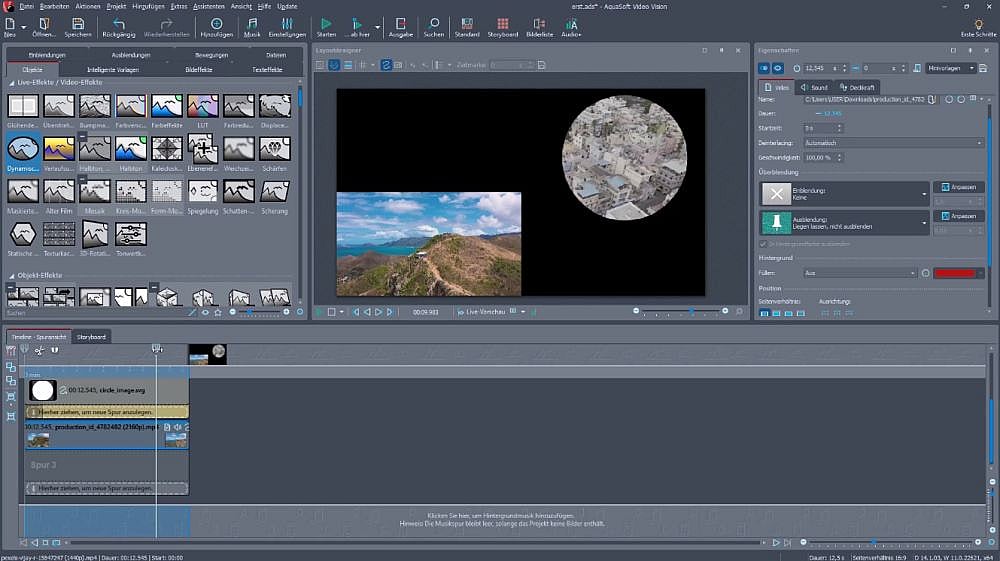Image resolution: width=1000 pixels, height=561 pixels.
Task: Open the Assistenten menu
Action: 207,6
